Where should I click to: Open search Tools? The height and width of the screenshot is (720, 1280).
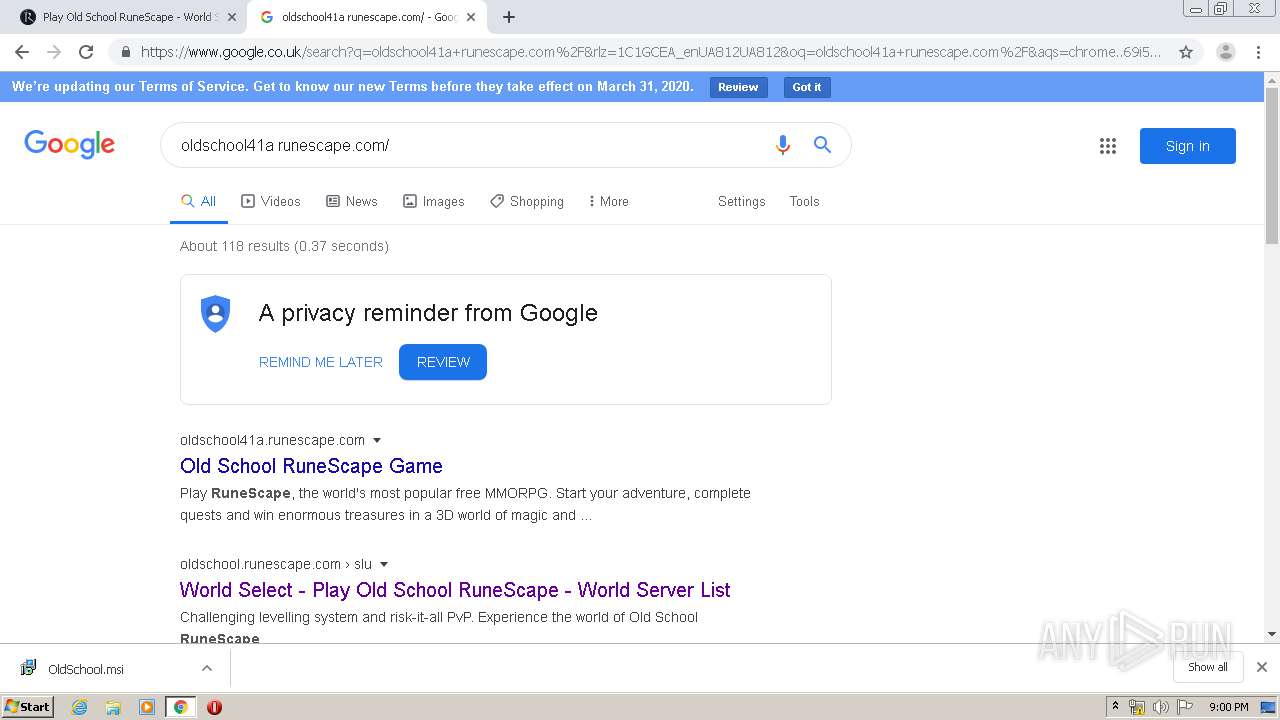[804, 201]
